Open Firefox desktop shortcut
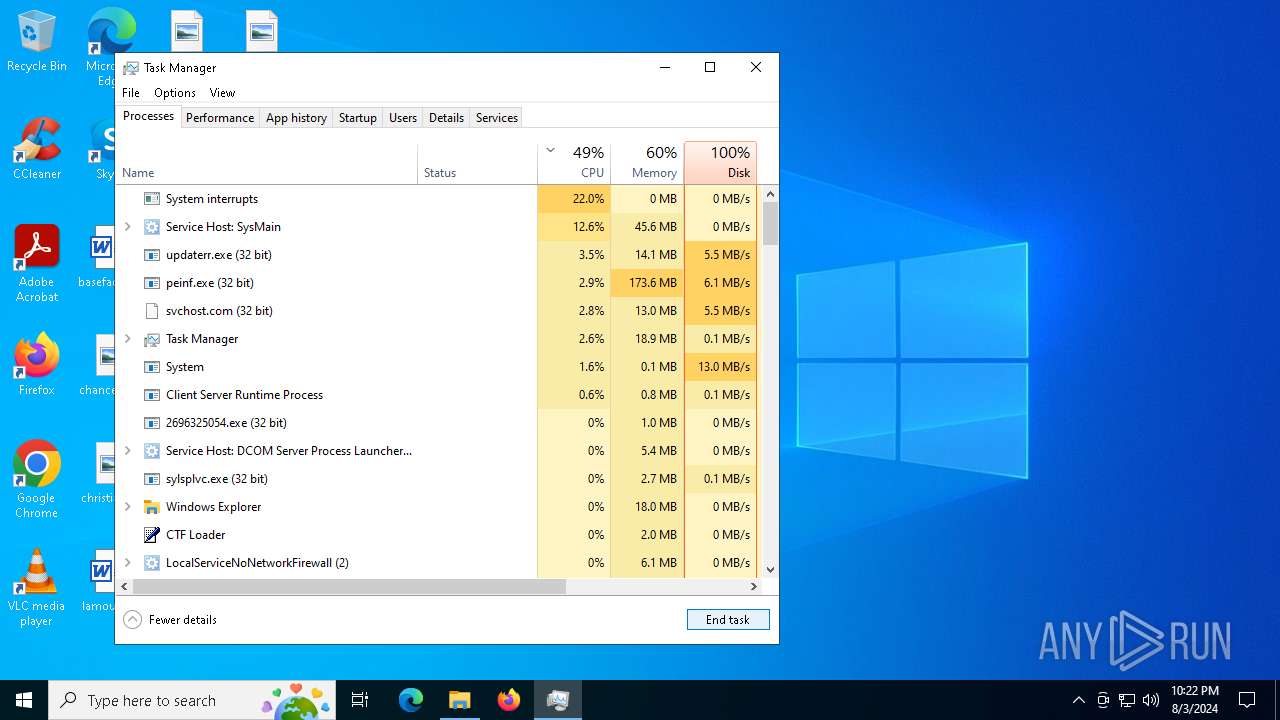This screenshot has width=1280, height=720. (x=37, y=365)
